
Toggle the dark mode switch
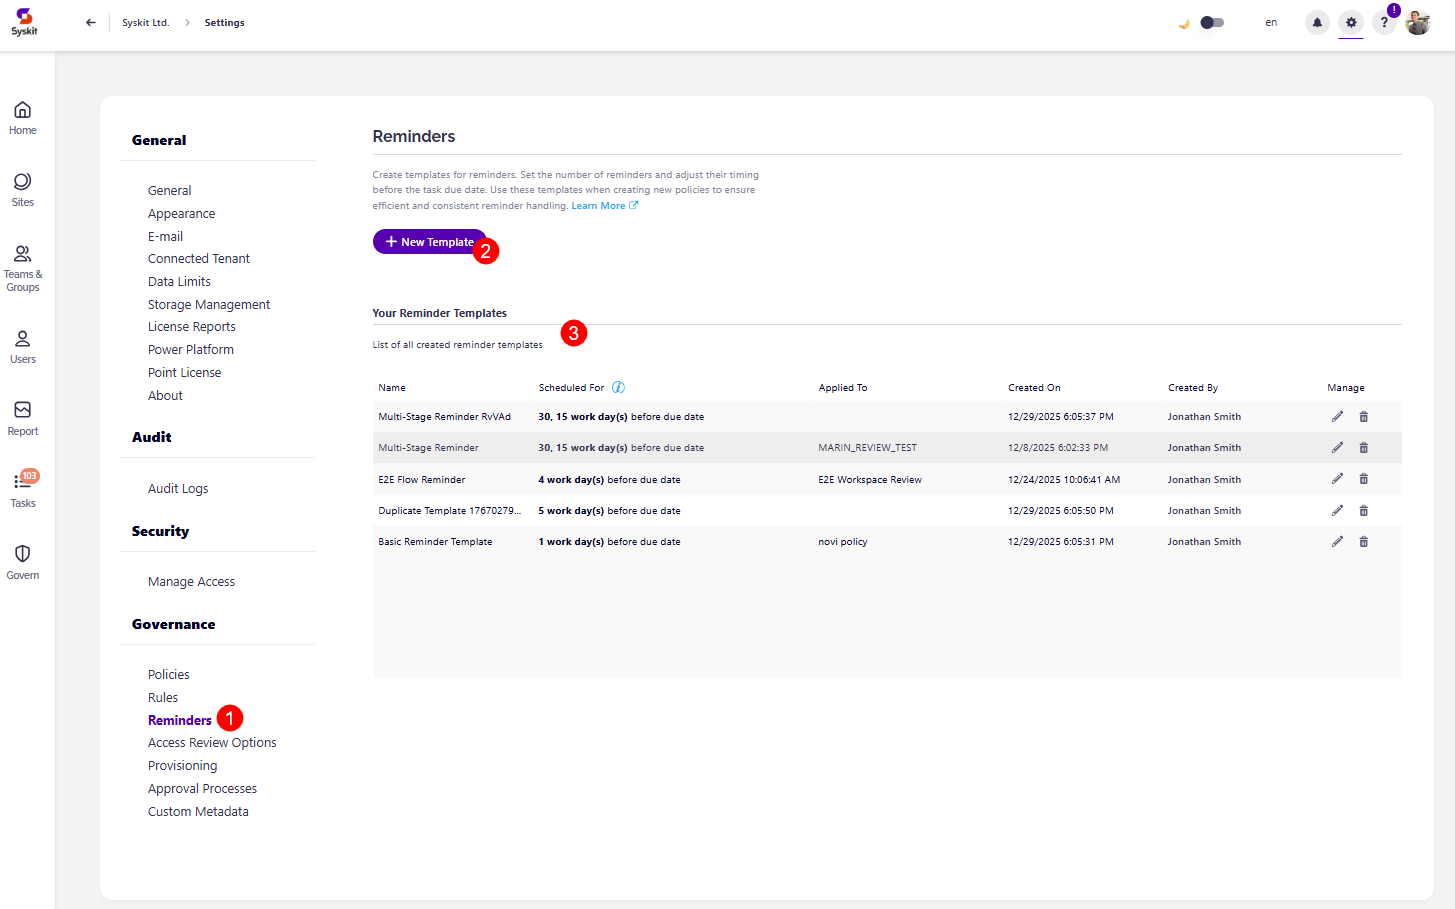[1211, 23]
